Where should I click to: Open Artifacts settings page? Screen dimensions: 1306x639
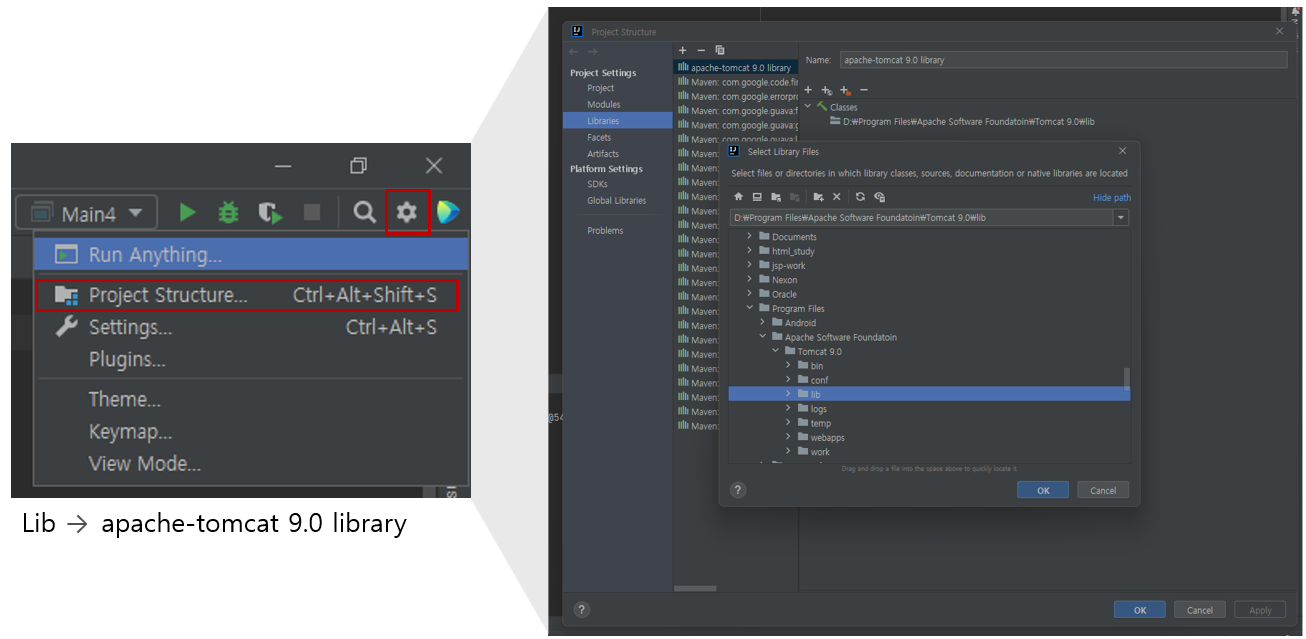(603, 153)
